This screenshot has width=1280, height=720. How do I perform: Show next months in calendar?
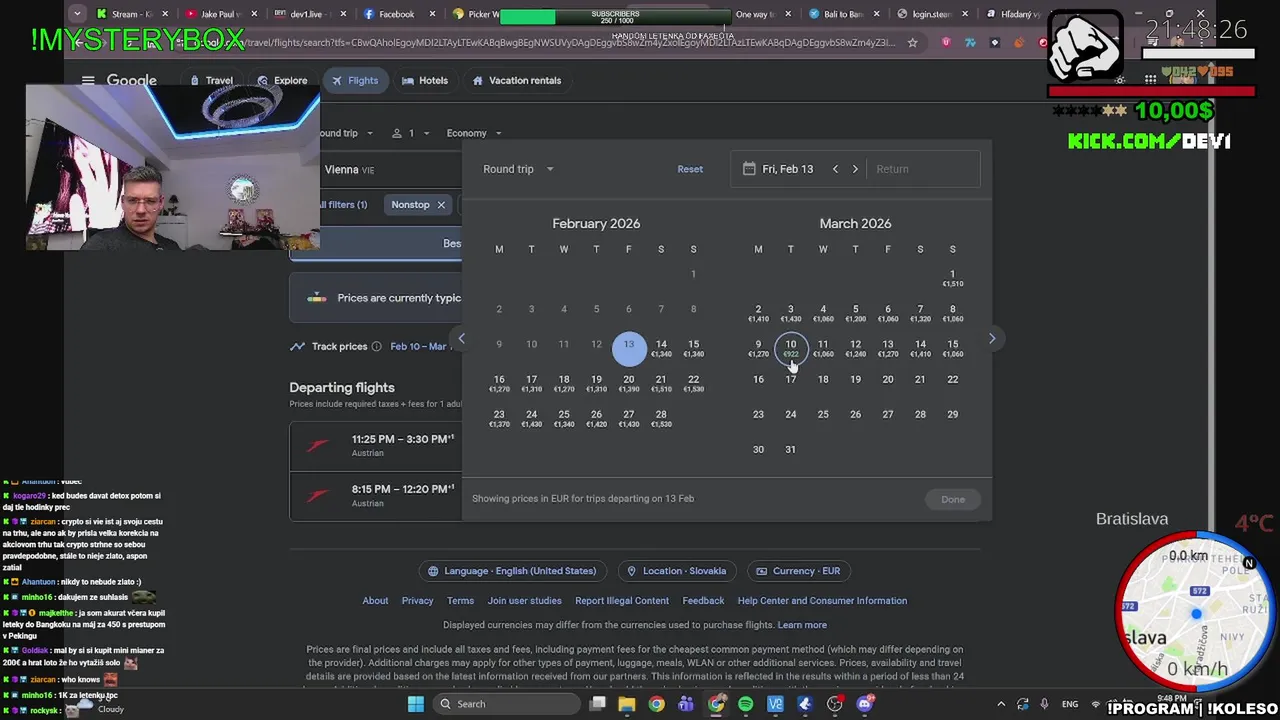point(992,339)
